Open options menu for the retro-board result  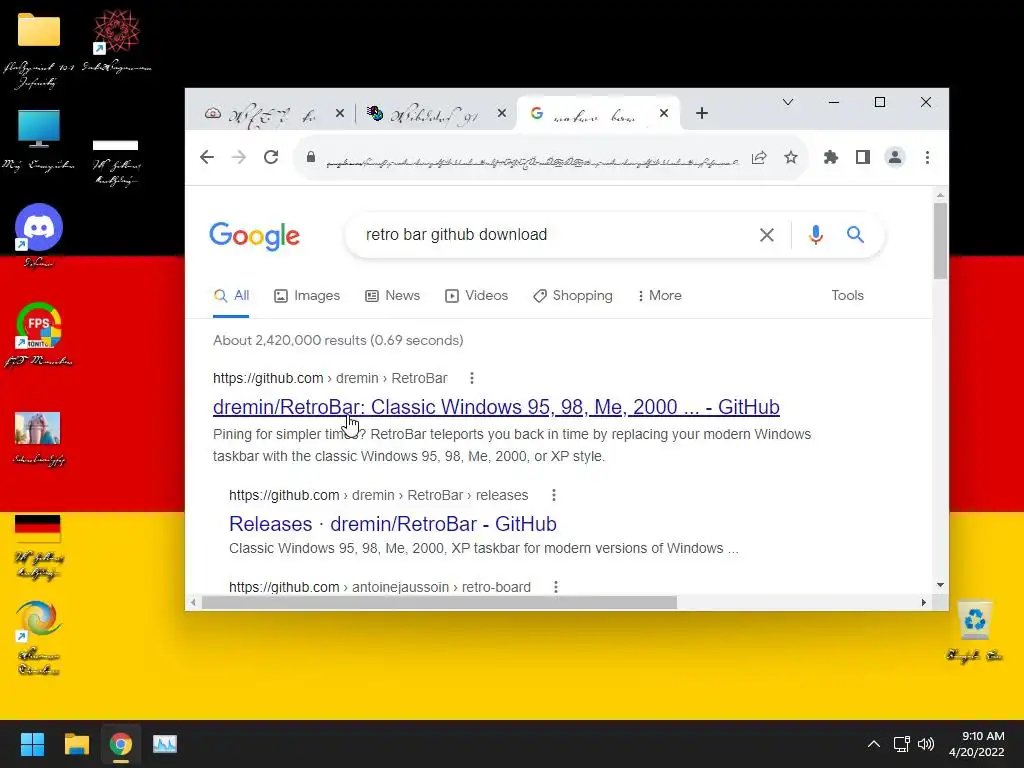coord(556,587)
